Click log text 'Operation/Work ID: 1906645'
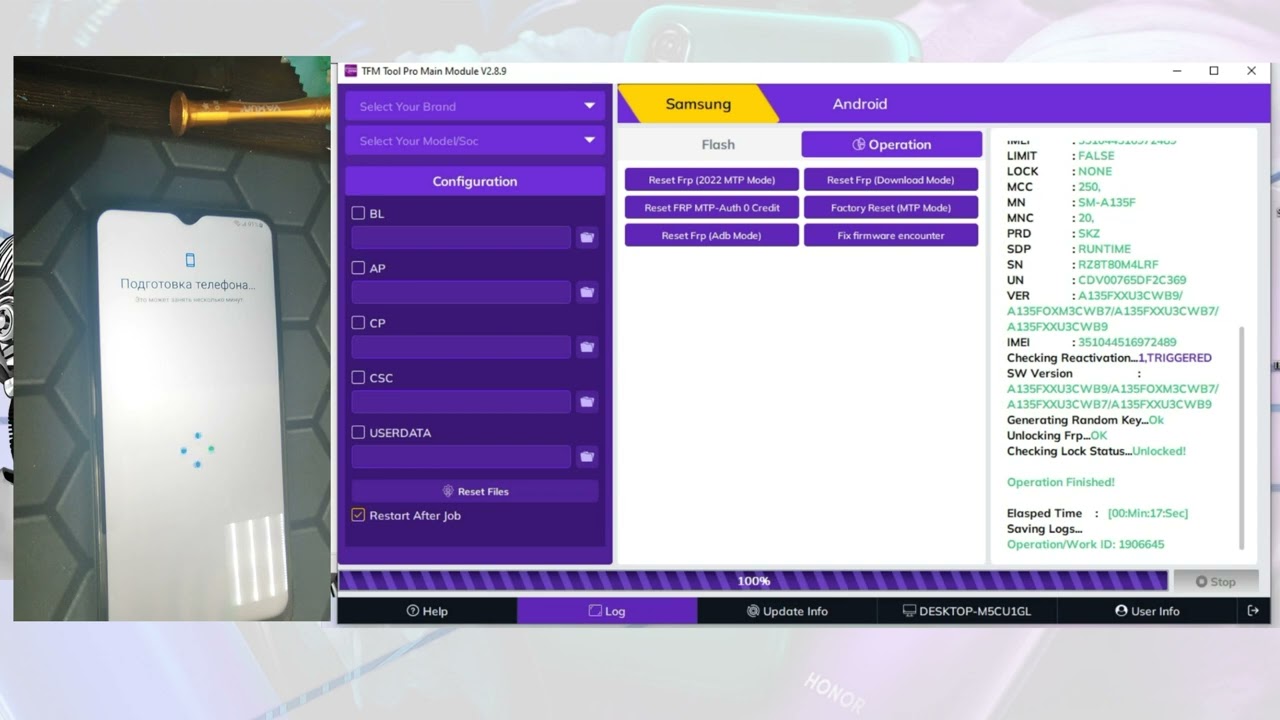Viewport: 1280px width, 720px height. [x=1085, y=544]
